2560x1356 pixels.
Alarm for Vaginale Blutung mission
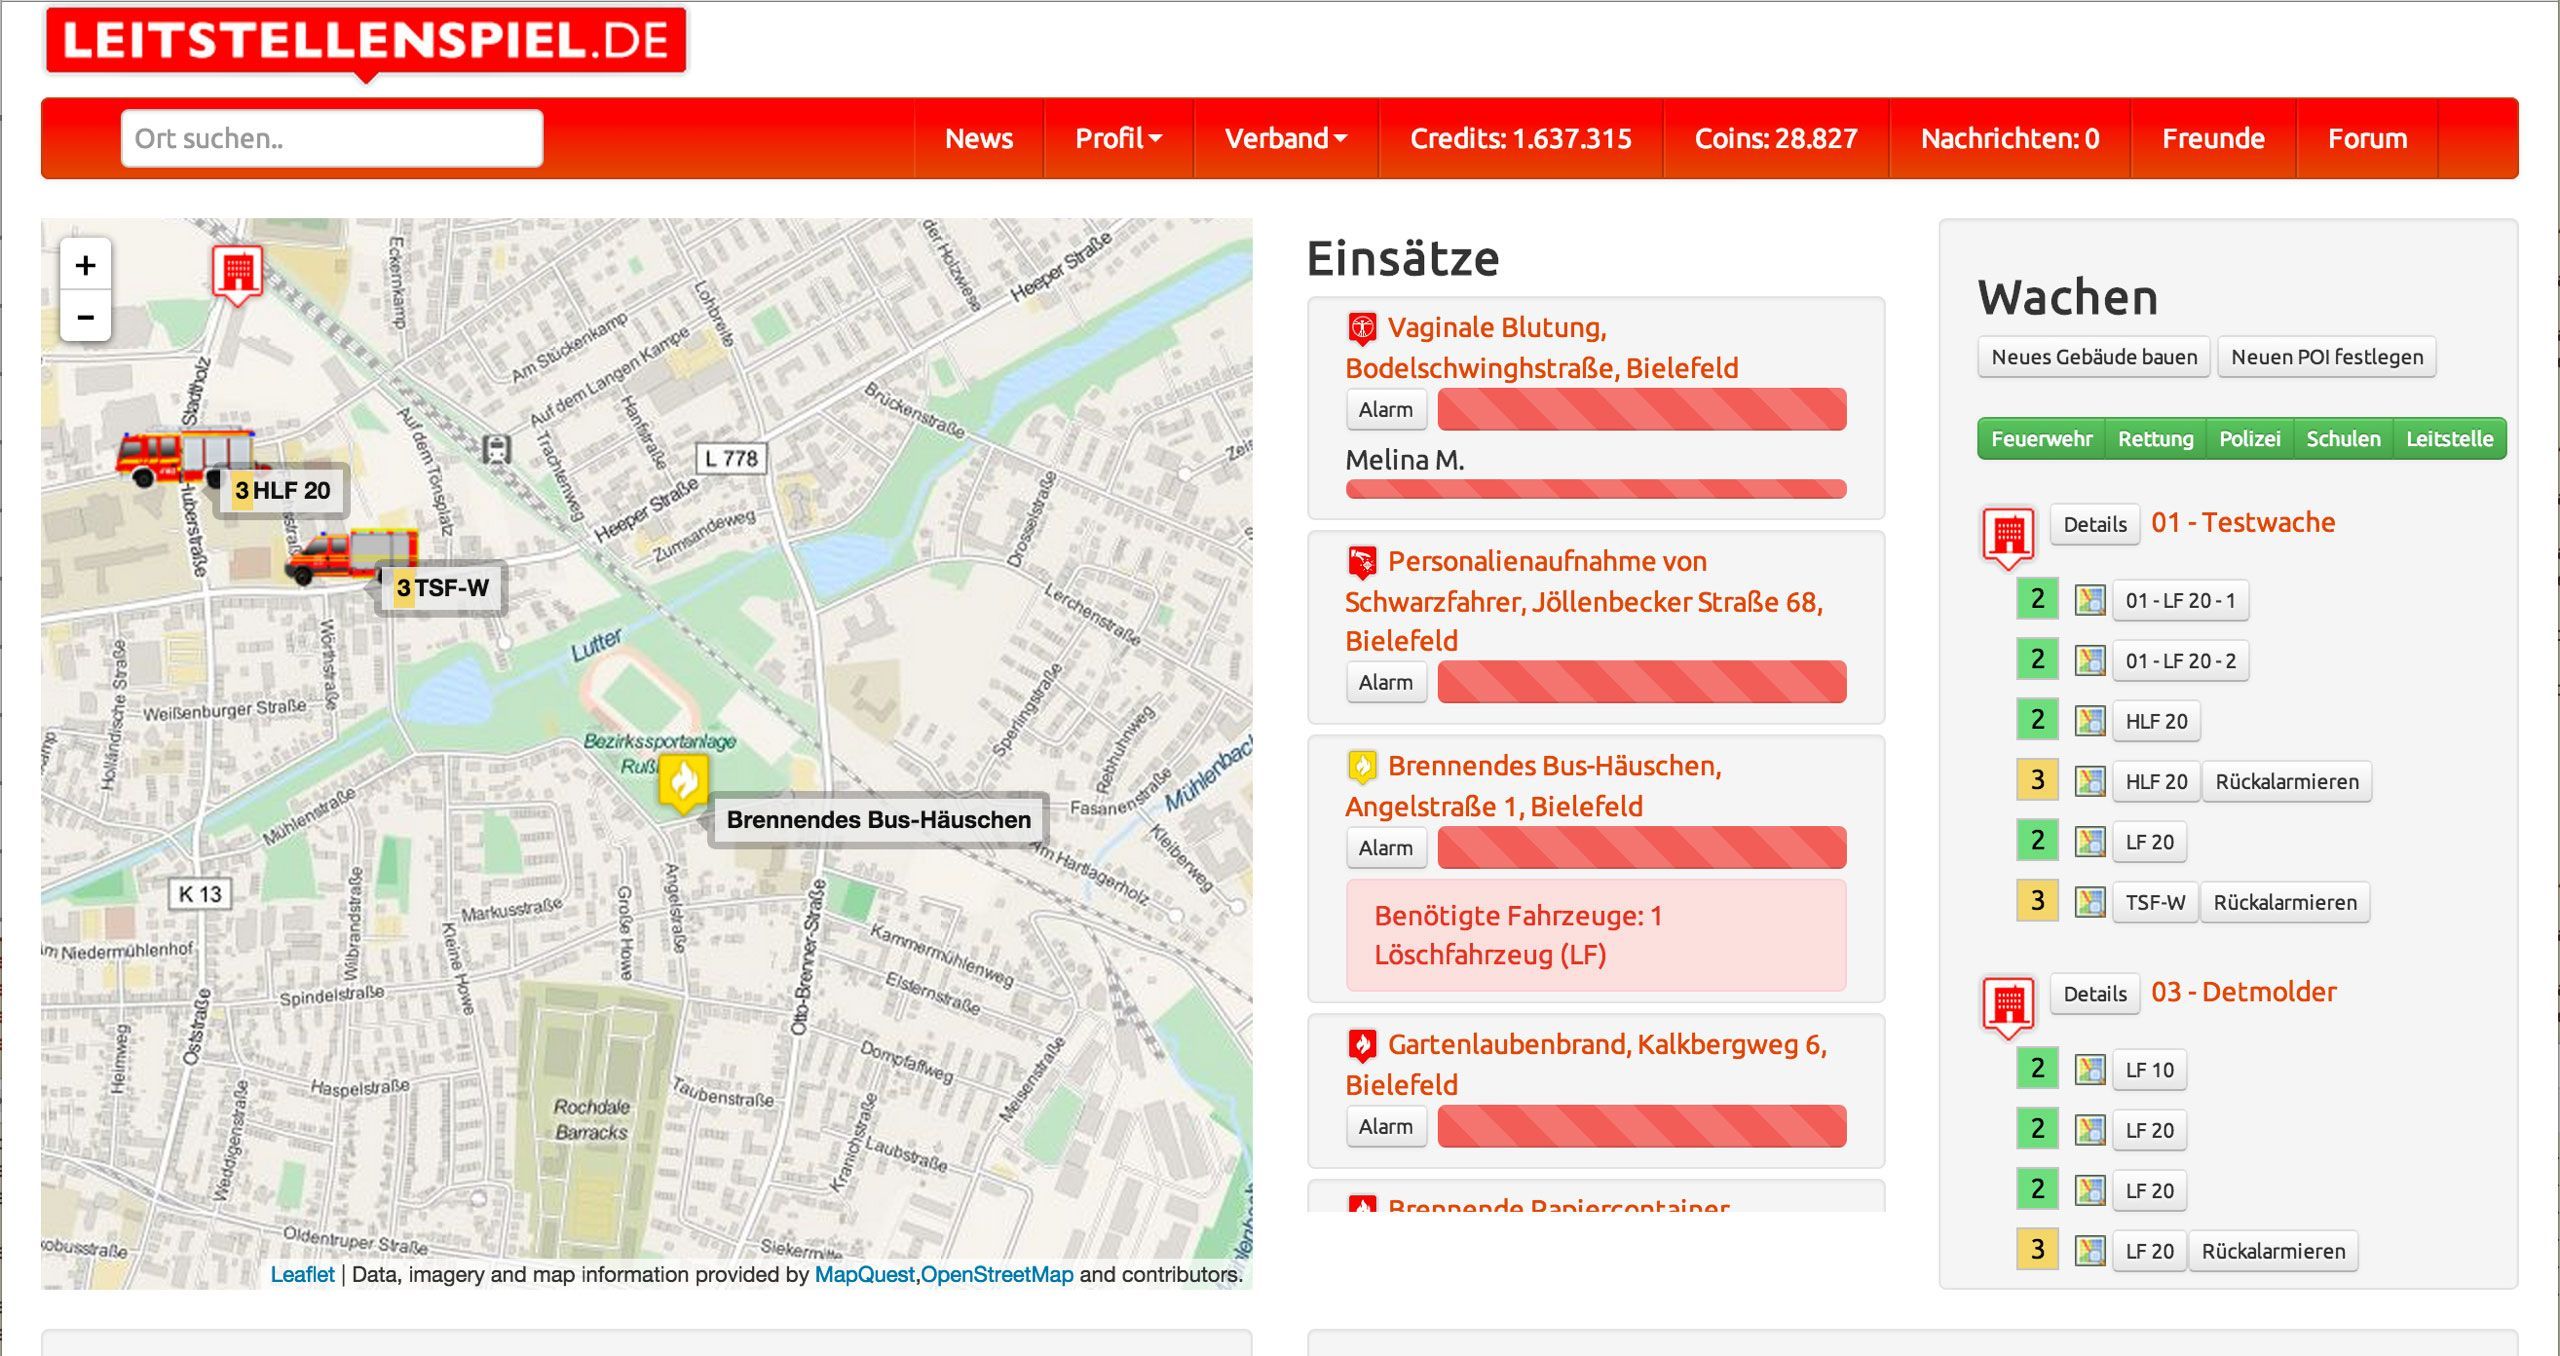(1386, 410)
